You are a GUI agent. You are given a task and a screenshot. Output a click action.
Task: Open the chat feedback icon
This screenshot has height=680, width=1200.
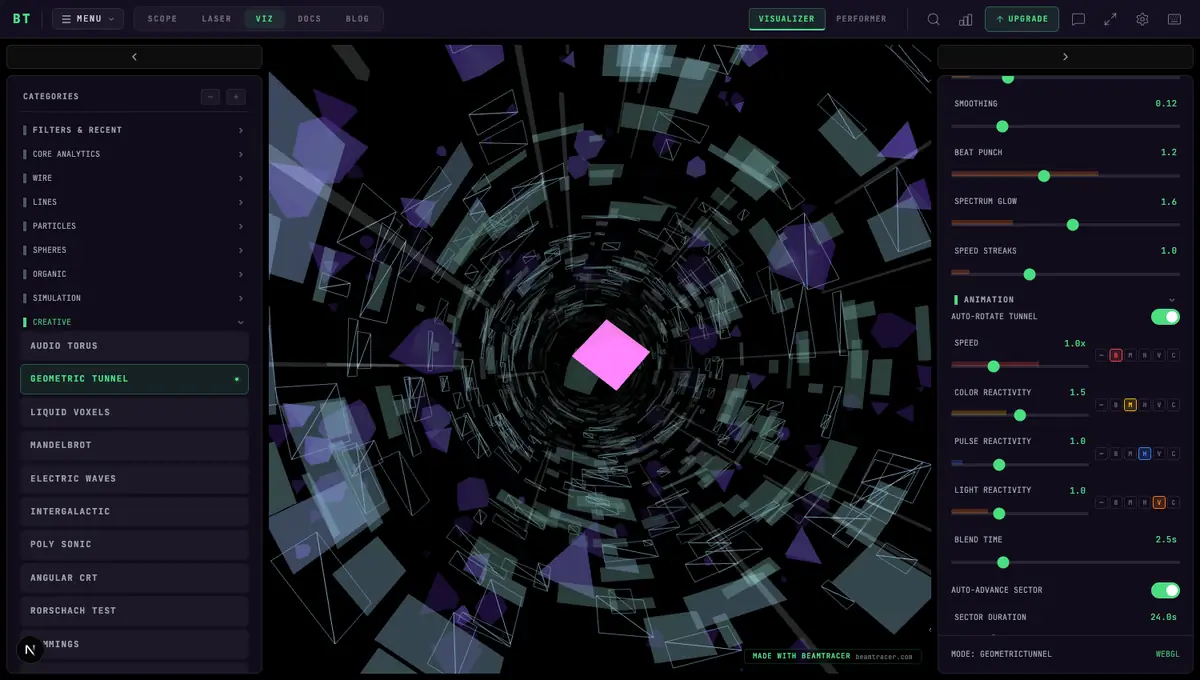[x=1078, y=19]
